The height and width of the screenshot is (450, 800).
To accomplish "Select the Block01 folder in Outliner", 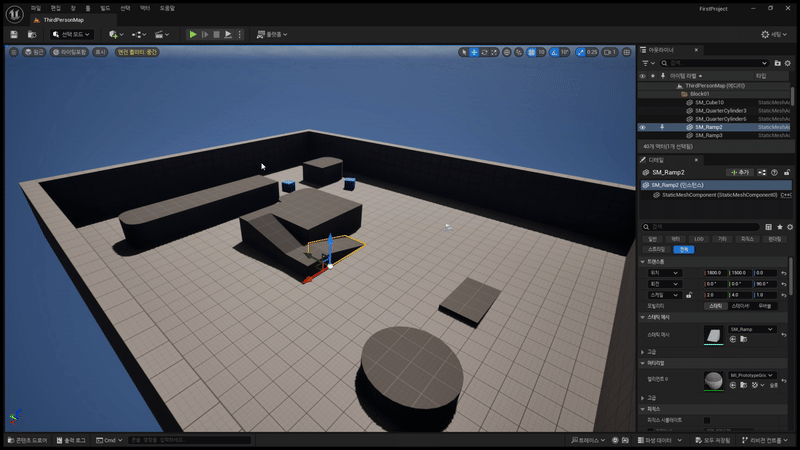I will pos(699,94).
